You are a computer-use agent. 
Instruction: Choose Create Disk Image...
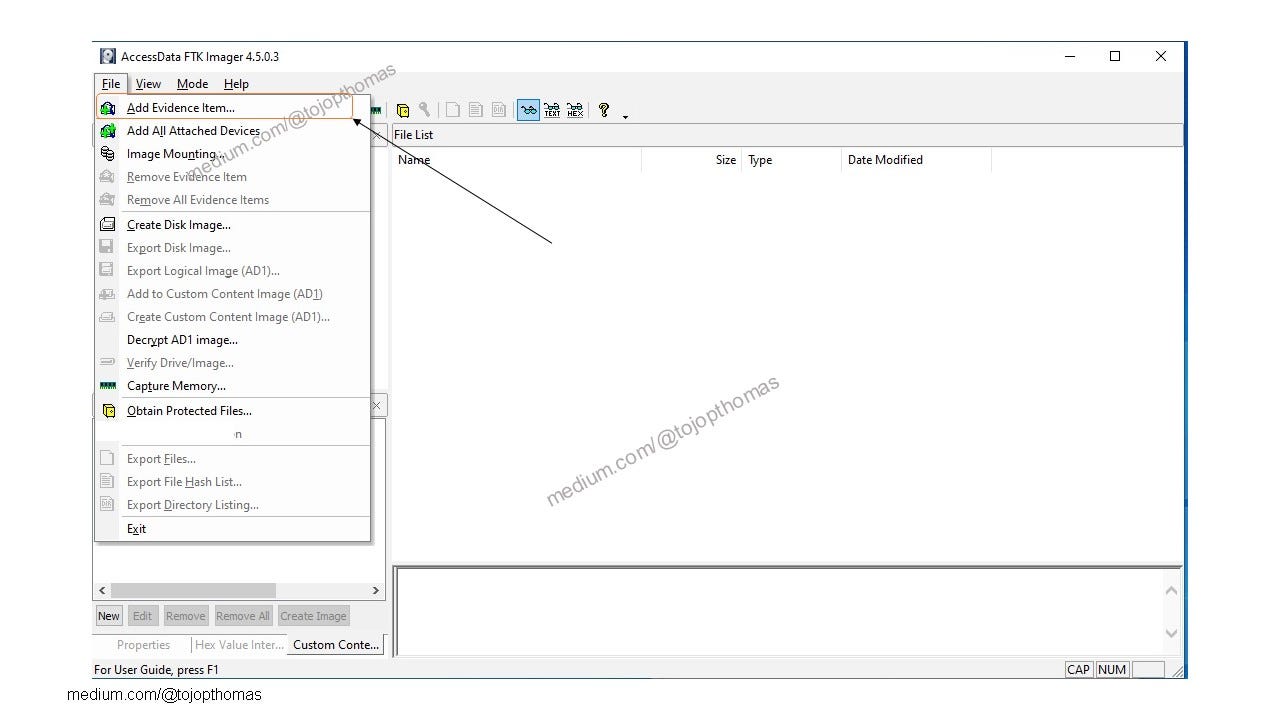[232, 225]
